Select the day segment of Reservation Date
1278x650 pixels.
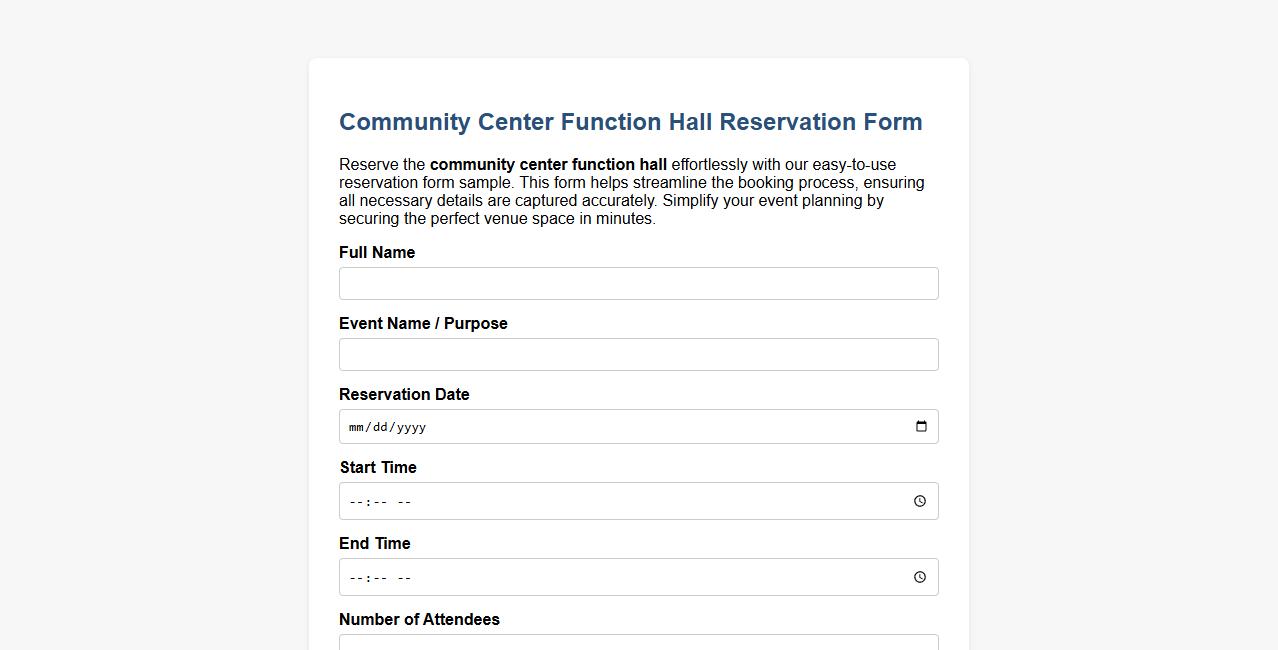click(382, 426)
